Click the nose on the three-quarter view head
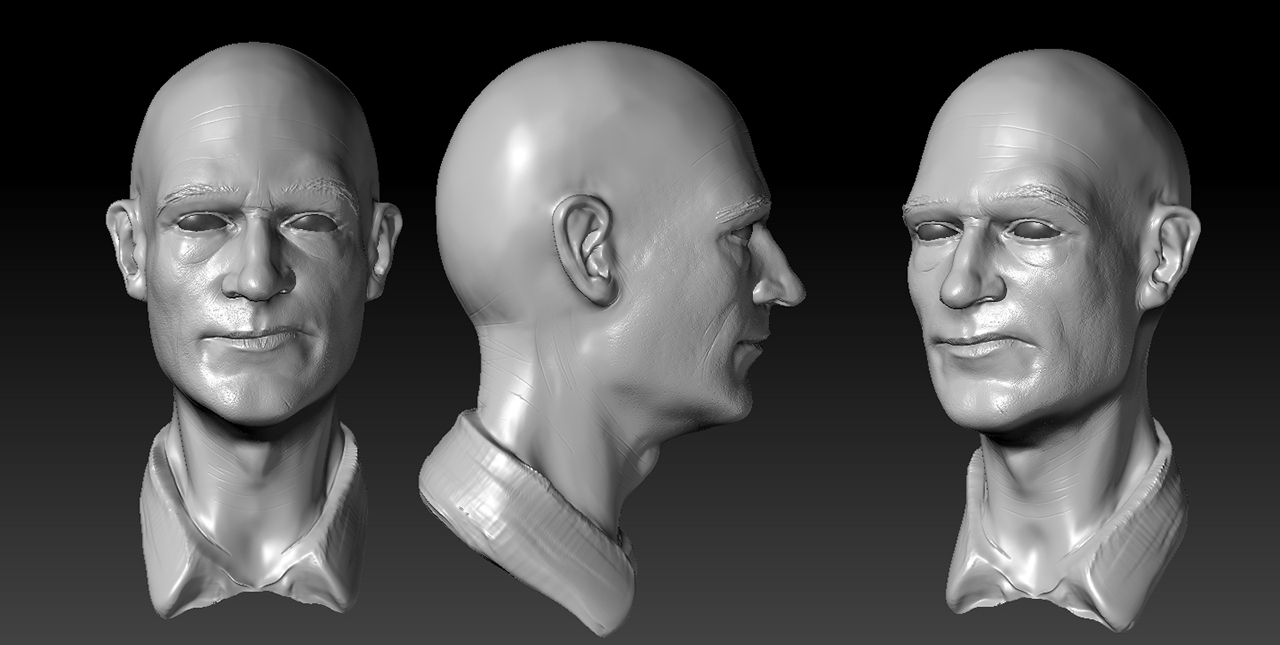Screen dimensions: 1280x645 point(965,285)
